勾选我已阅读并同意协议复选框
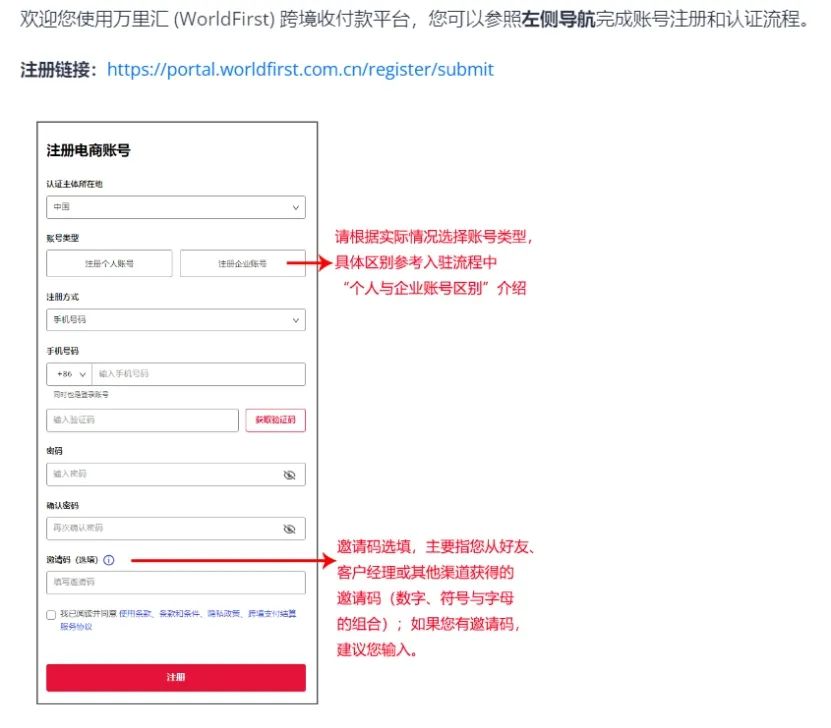This screenshot has height=728, width=831. 51,615
